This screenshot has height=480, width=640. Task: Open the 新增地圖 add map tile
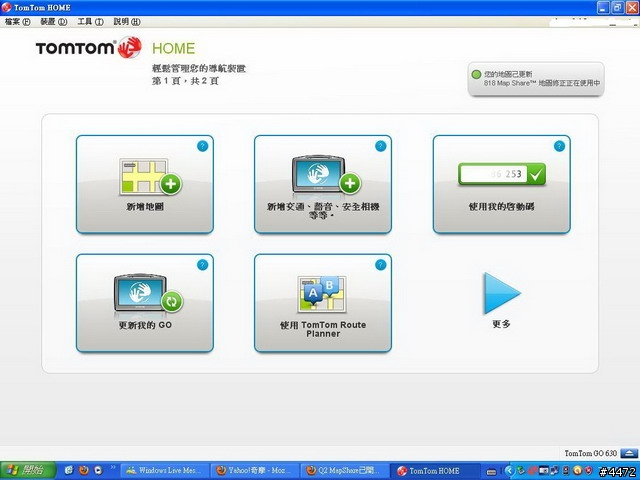(x=144, y=184)
